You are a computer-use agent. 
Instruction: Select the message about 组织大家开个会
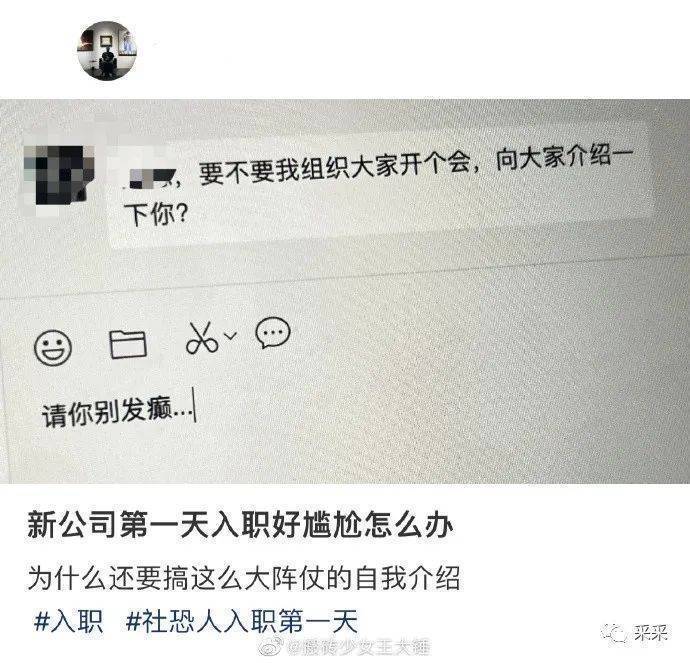[x=378, y=187]
